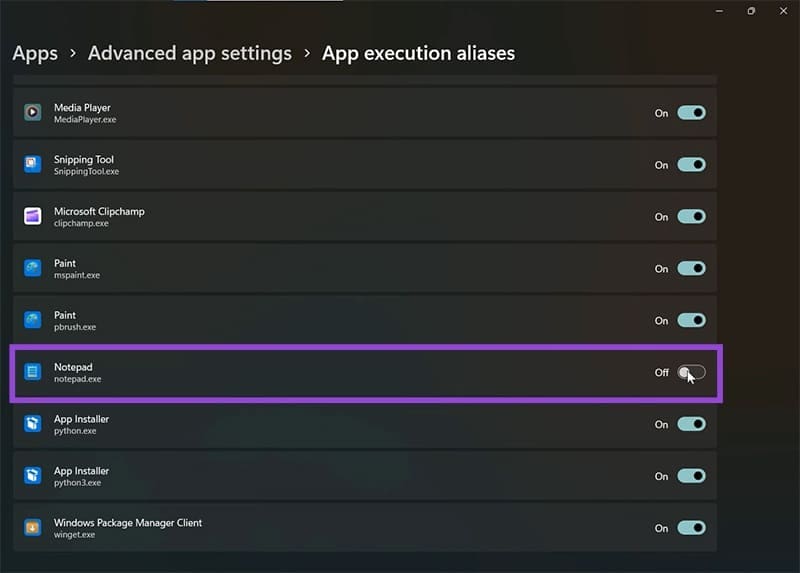Click the Media Player app icon

(x=33, y=112)
